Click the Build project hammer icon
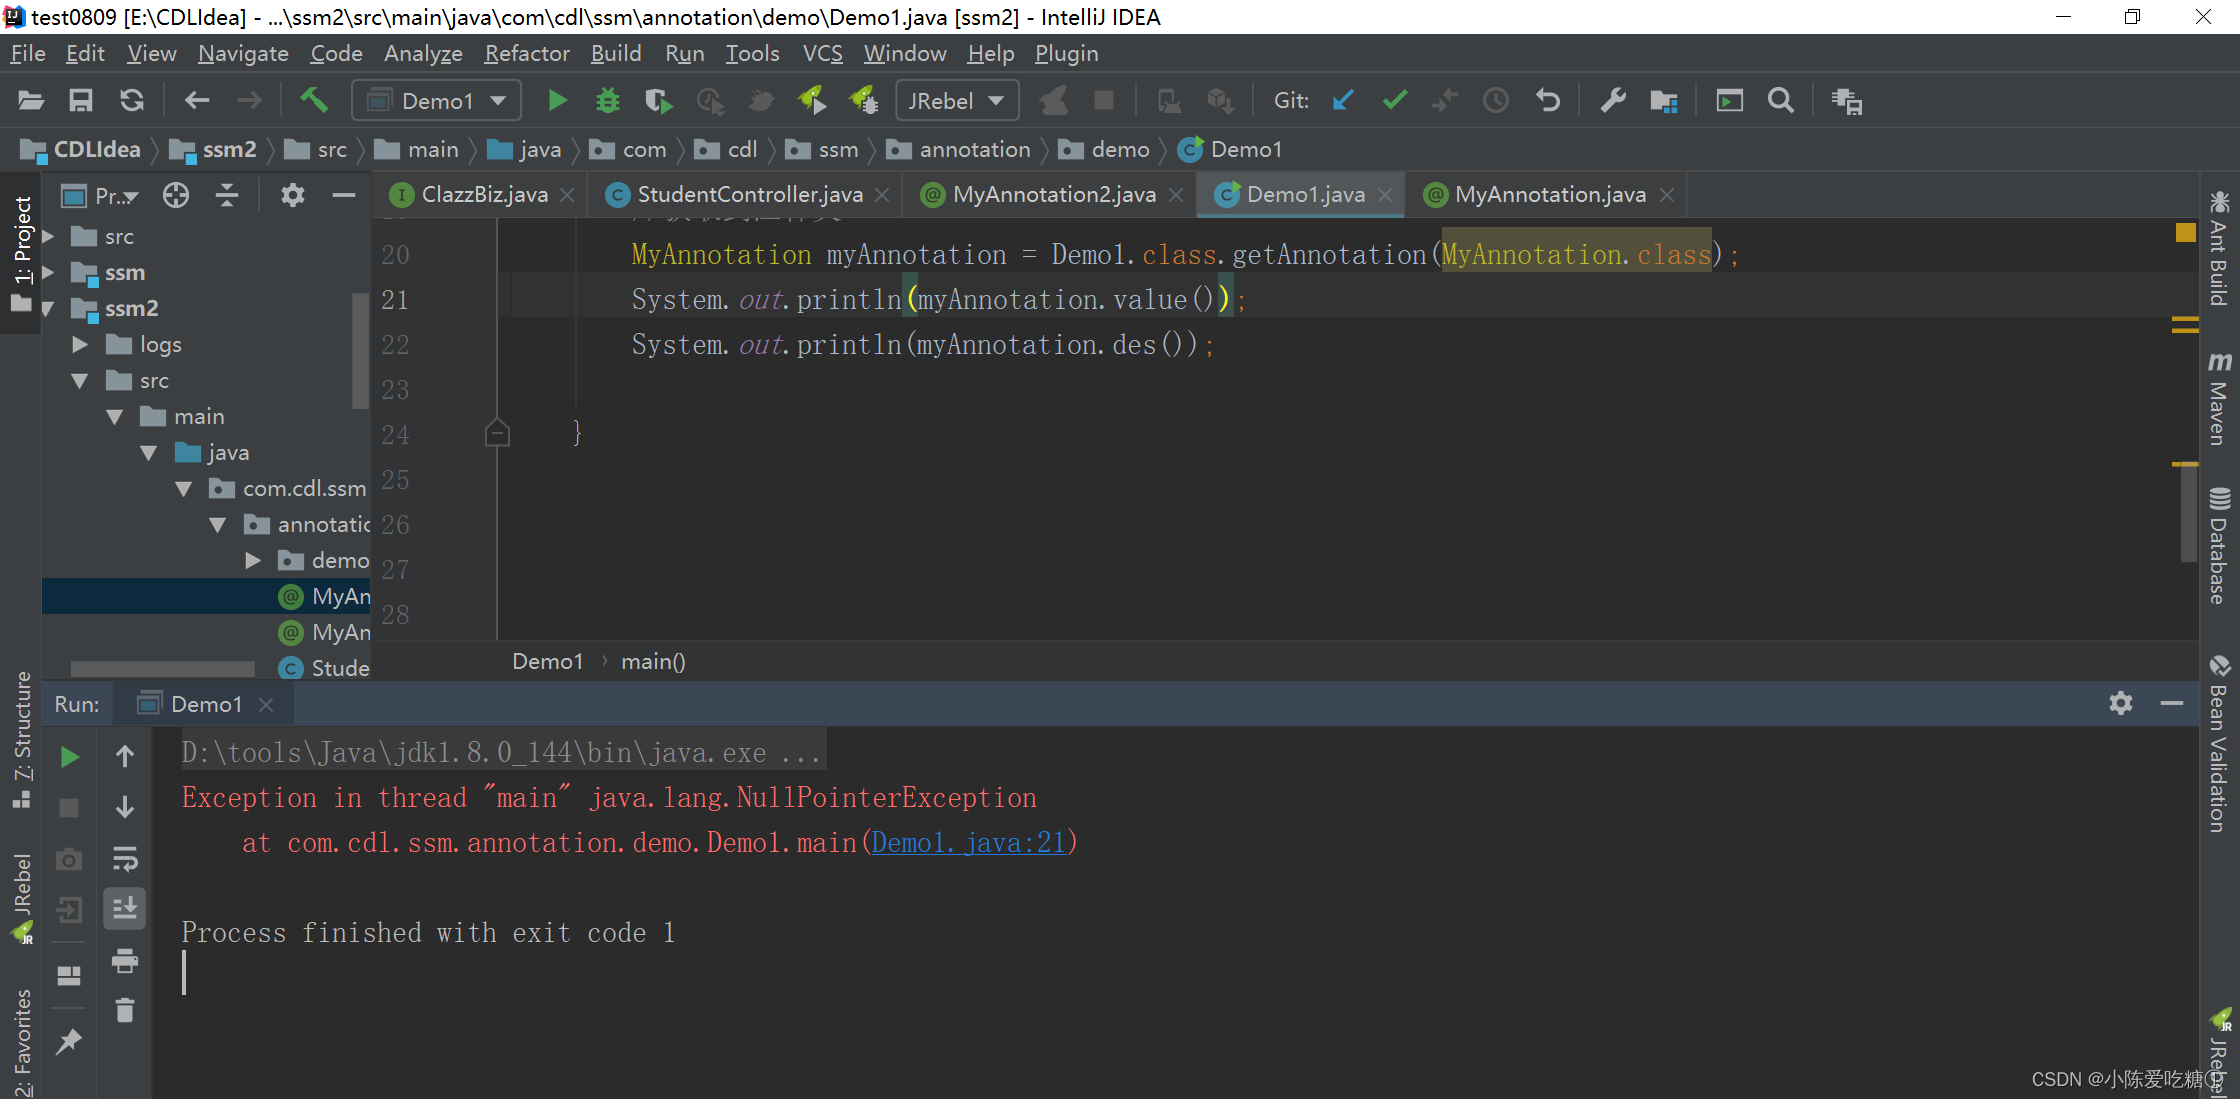The height and width of the screenshot is (1099, 2240). 314,100
